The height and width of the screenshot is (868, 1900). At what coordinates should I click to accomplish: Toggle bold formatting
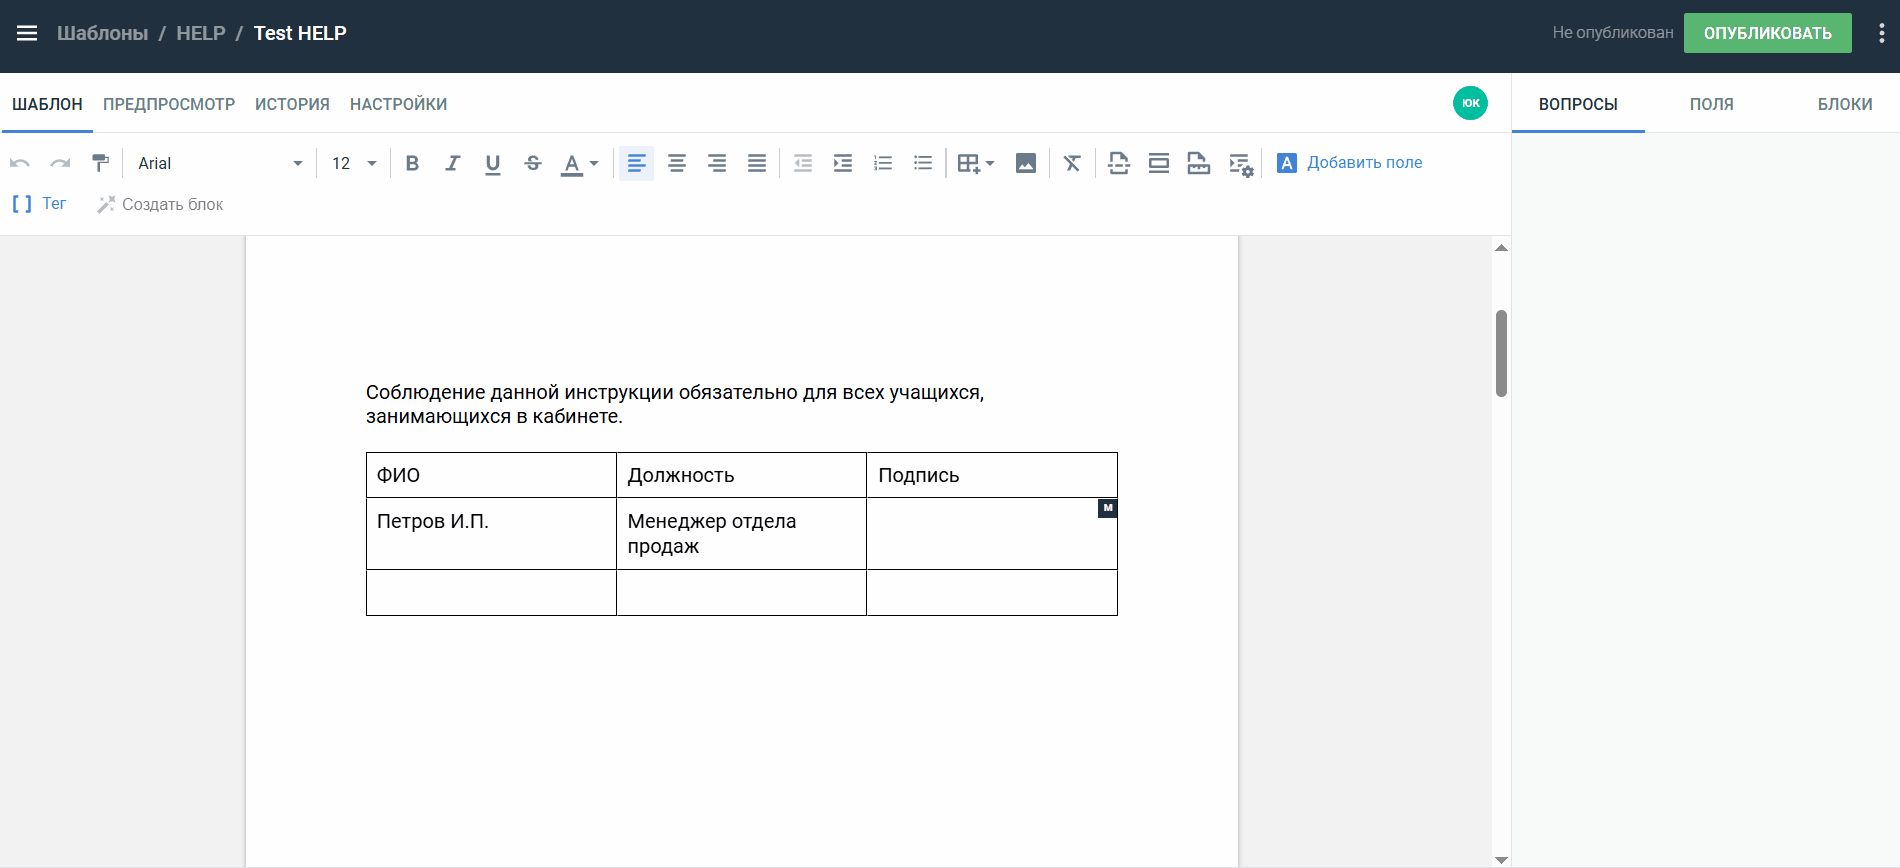point(412,163)
